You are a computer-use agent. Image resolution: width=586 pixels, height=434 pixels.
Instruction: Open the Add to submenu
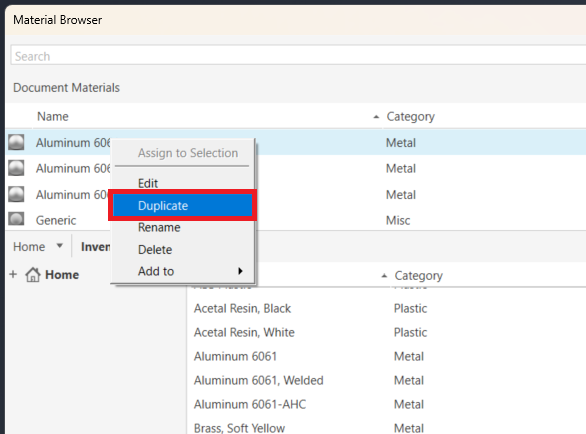pyautogui.click(x=182, y=271)
